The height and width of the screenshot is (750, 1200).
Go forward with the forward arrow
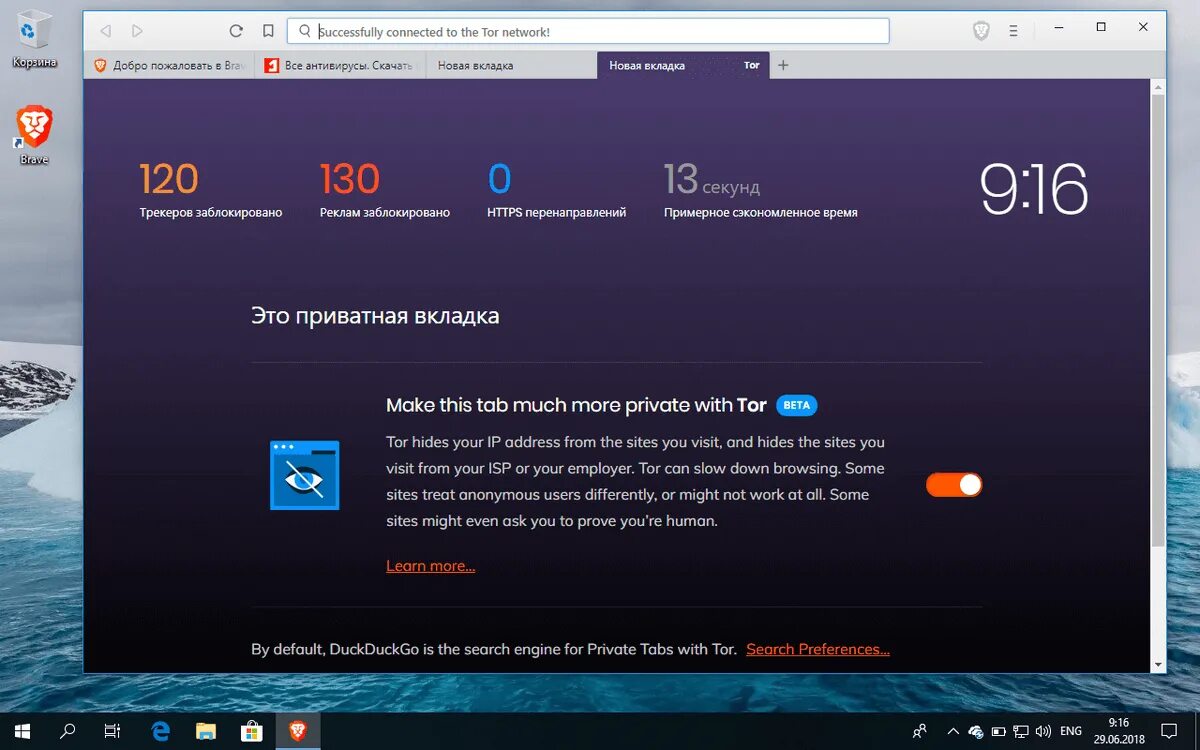coord(137,31)
